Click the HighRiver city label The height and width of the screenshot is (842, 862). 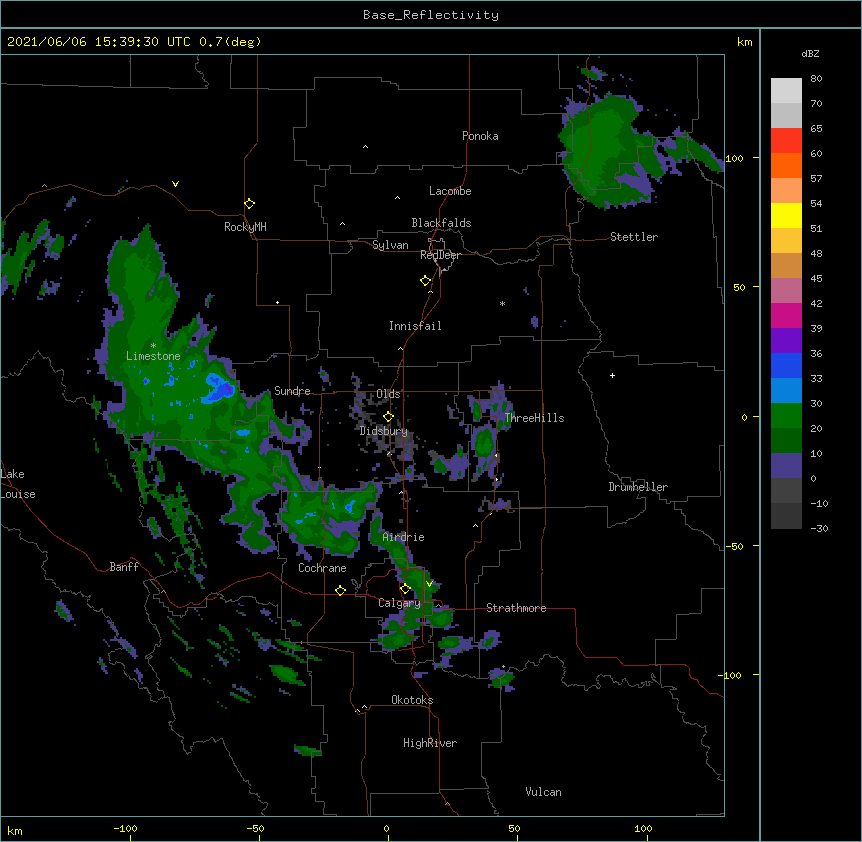click(x=430, y=743)
